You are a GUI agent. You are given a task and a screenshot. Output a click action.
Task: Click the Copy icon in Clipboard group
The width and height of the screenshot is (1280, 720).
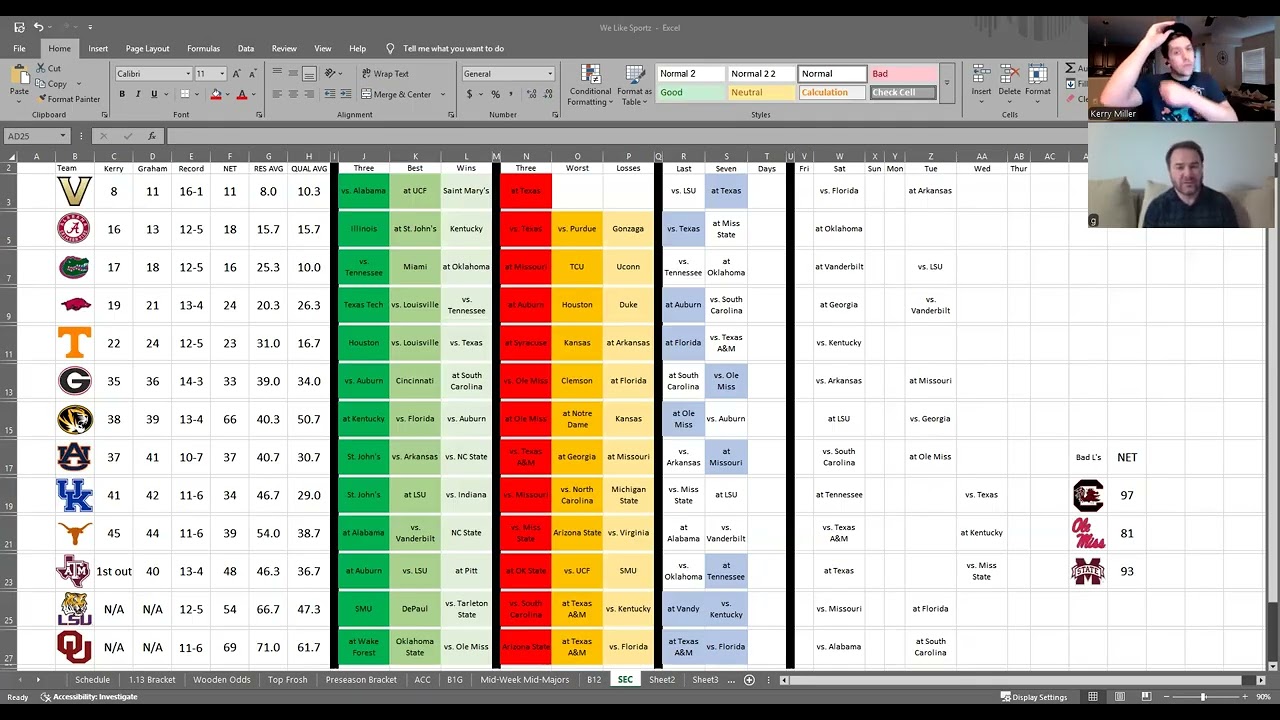[41, 84]
